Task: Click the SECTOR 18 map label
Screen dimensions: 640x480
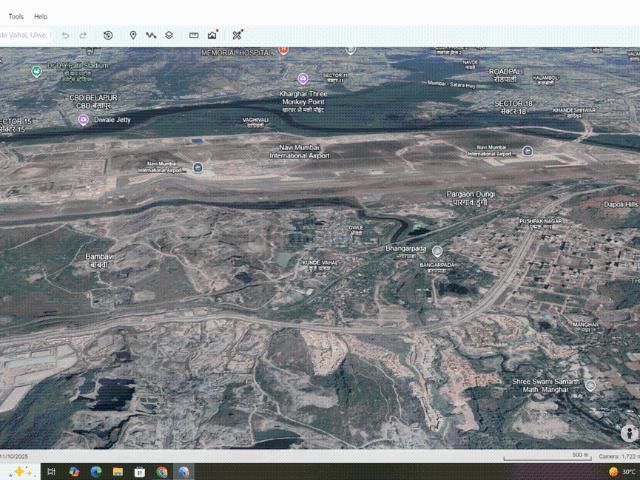Action: coord(514,107)
